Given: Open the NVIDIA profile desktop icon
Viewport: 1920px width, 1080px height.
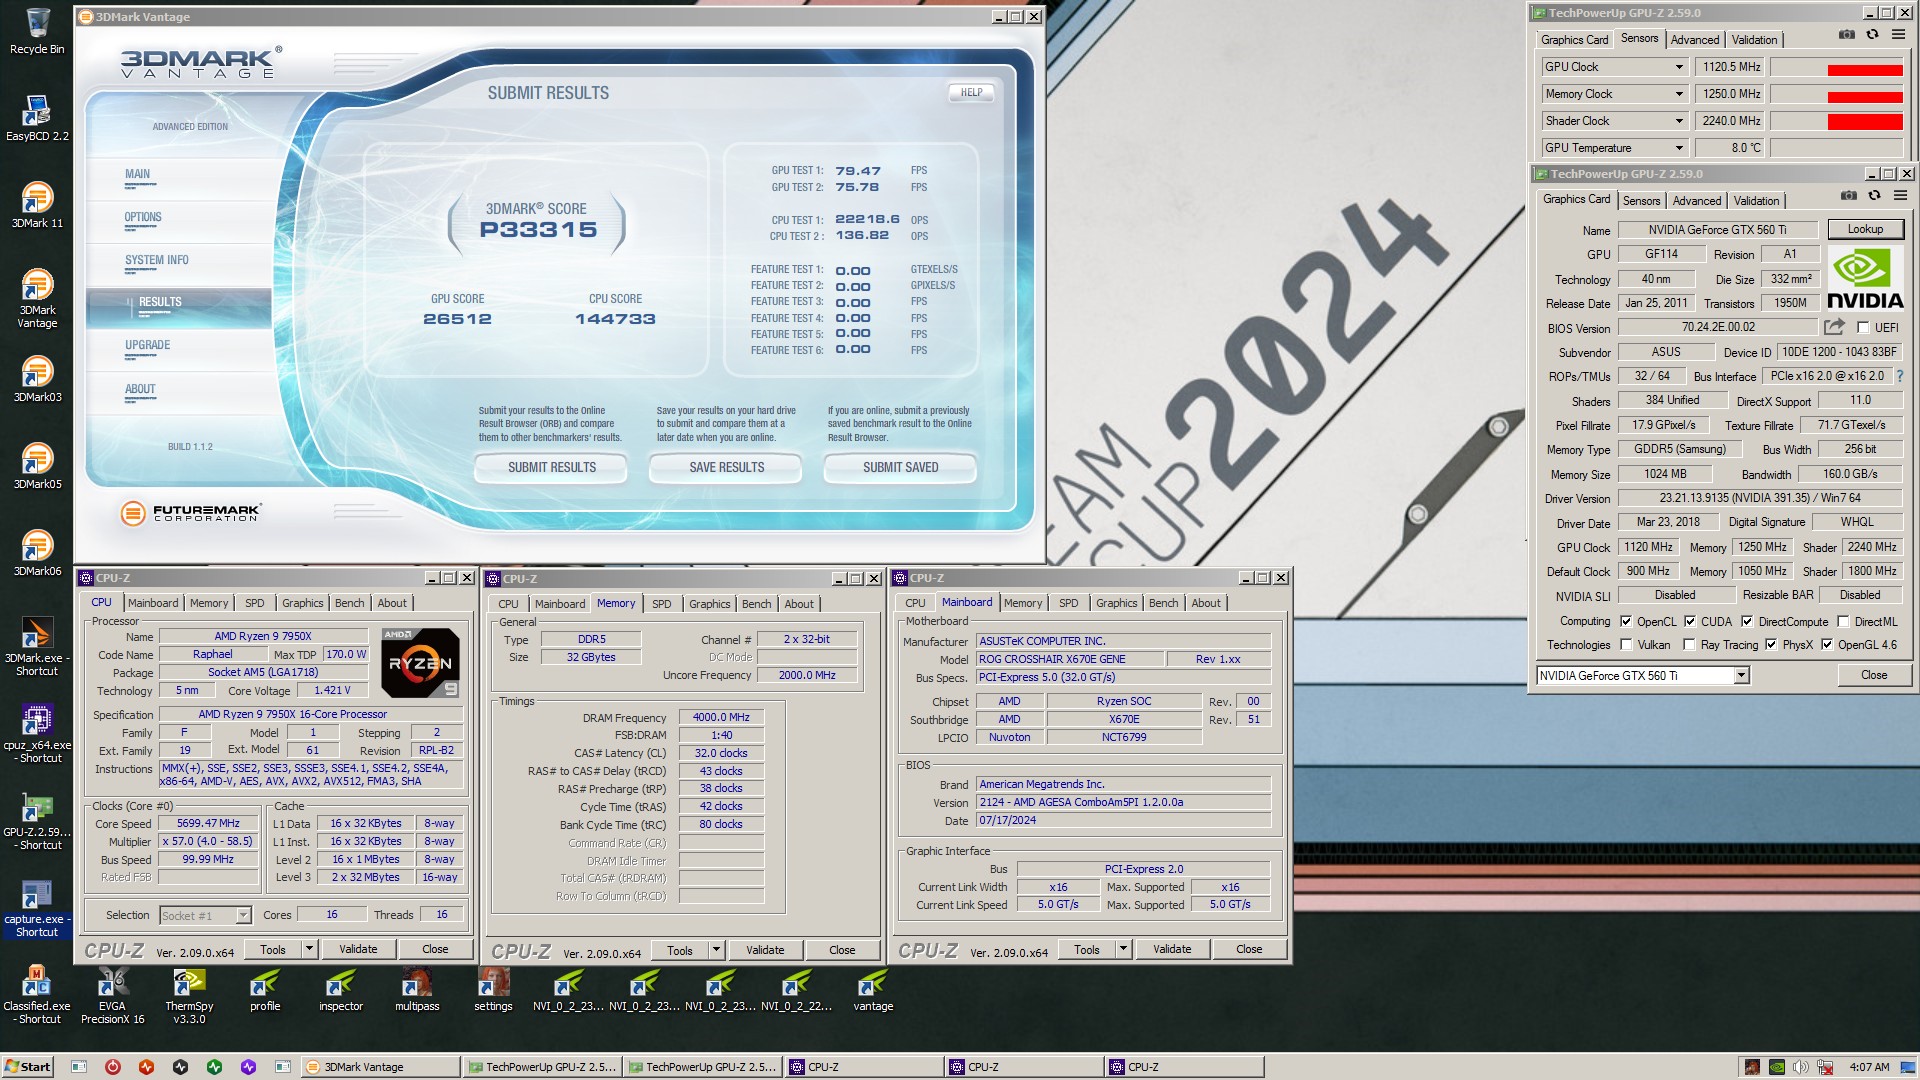Looking at the screenshot, I should click(265, 988).
